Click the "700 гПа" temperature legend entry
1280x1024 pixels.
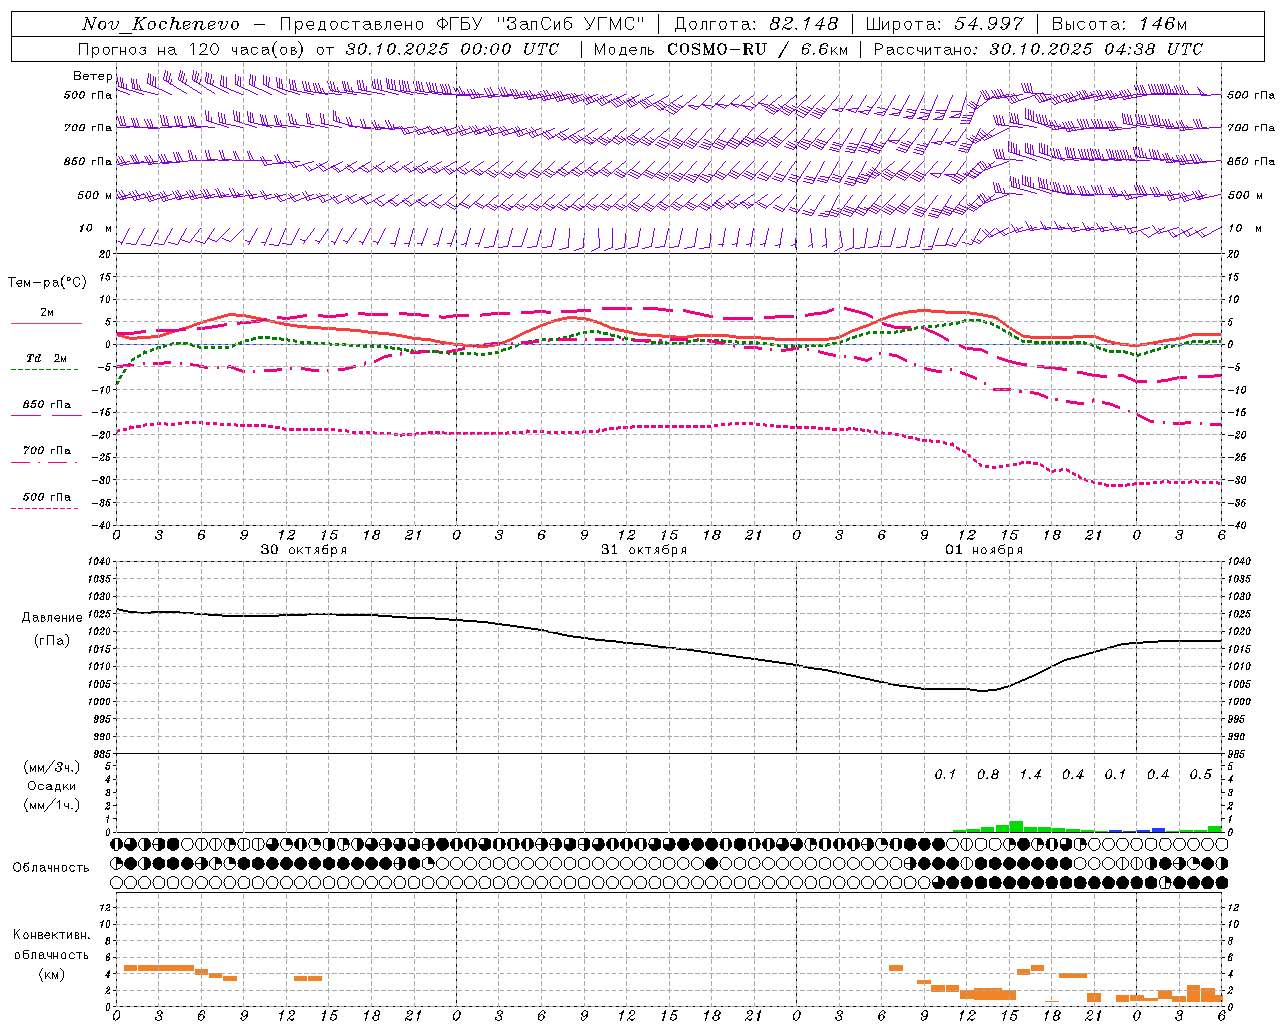point(46,450)
